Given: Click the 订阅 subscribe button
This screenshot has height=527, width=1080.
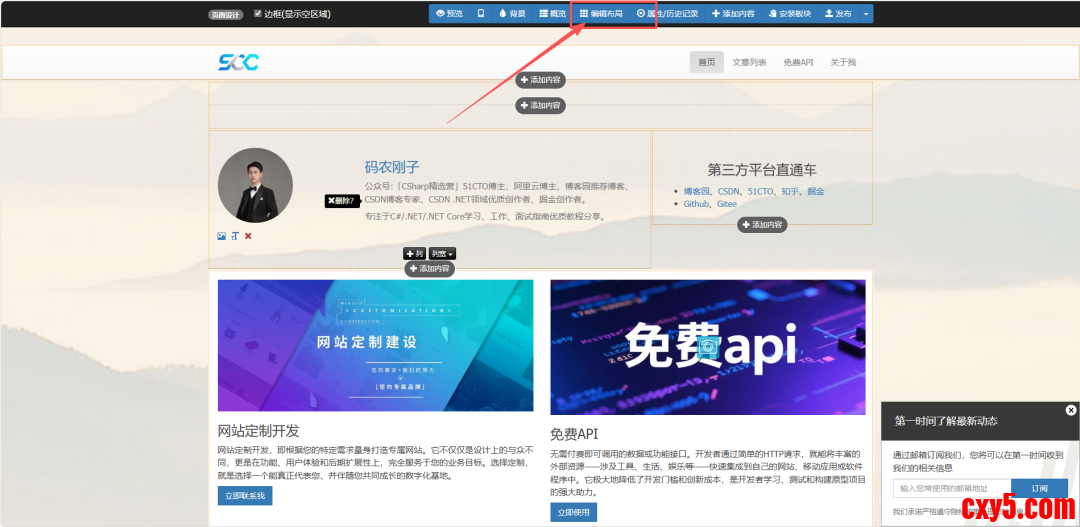Looking at the screenshot, I should pos(1038,488).
